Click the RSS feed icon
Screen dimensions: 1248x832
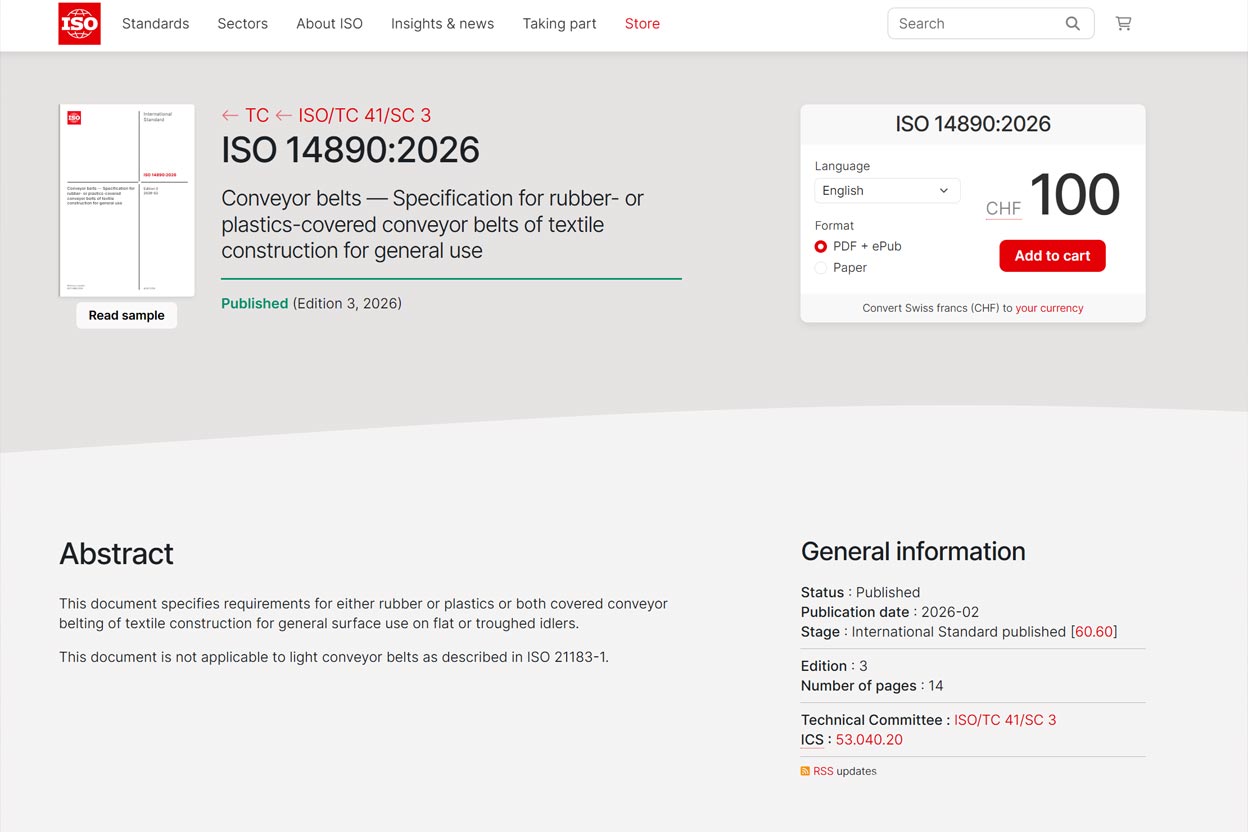click(x=805, y=771)
